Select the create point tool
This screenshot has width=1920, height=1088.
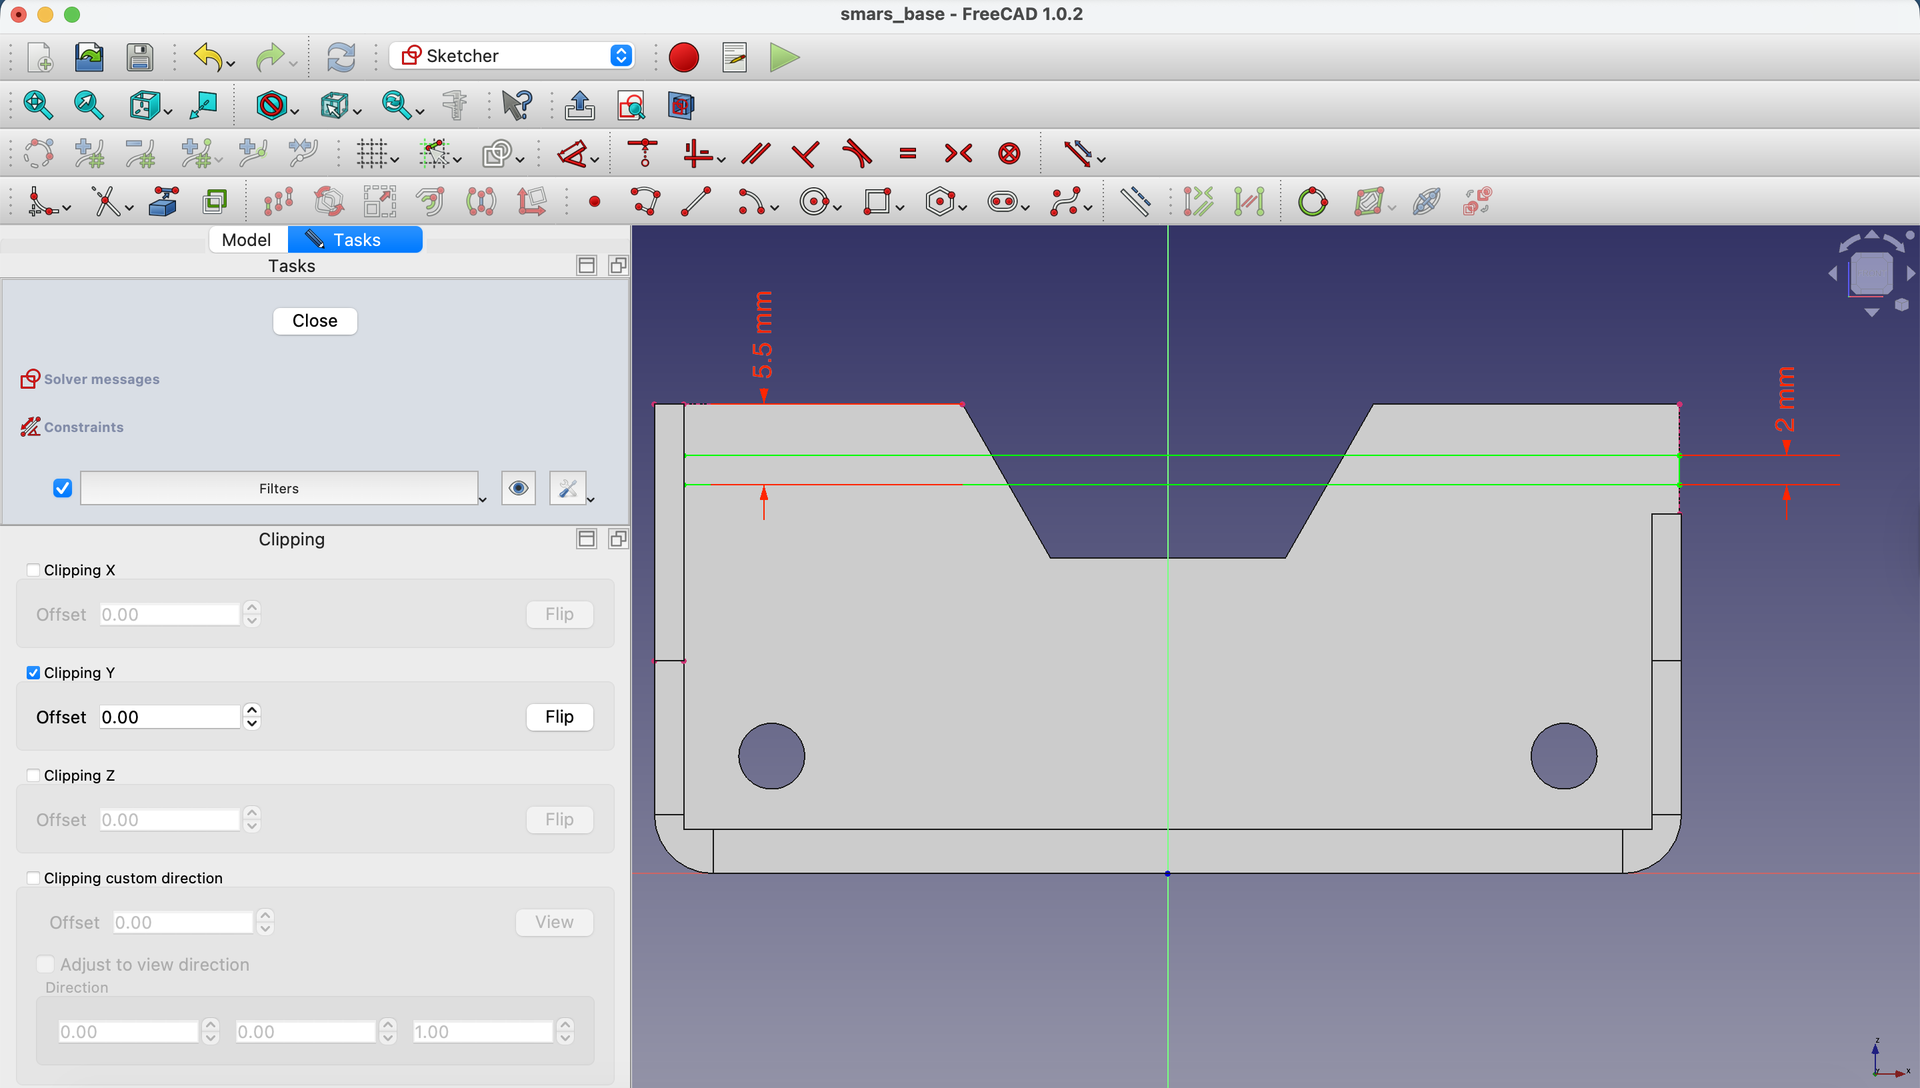coord(595,202)
